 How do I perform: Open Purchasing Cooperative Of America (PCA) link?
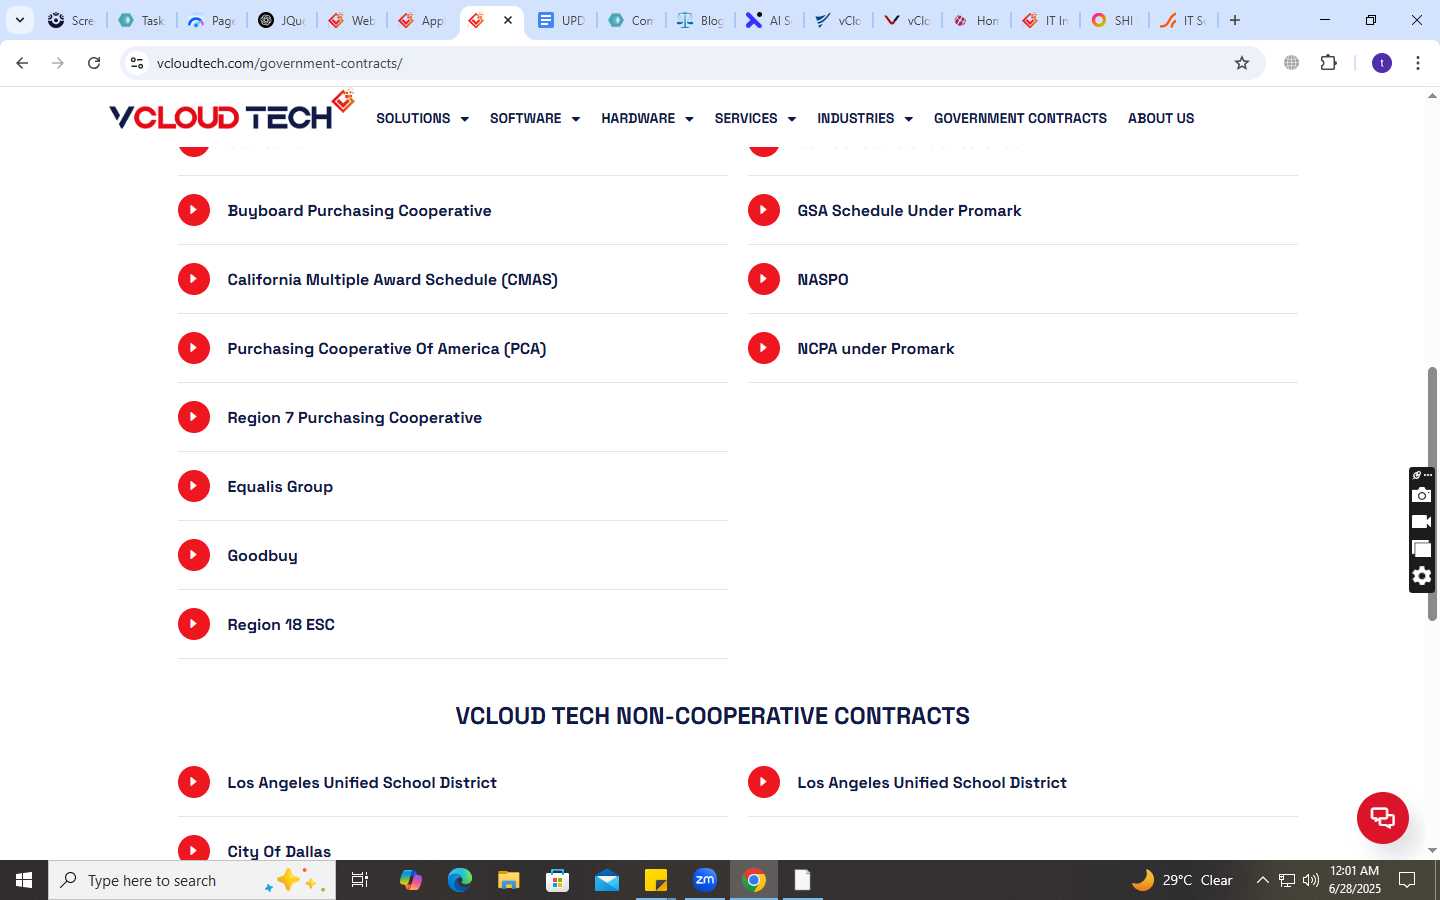pos(386,348)
